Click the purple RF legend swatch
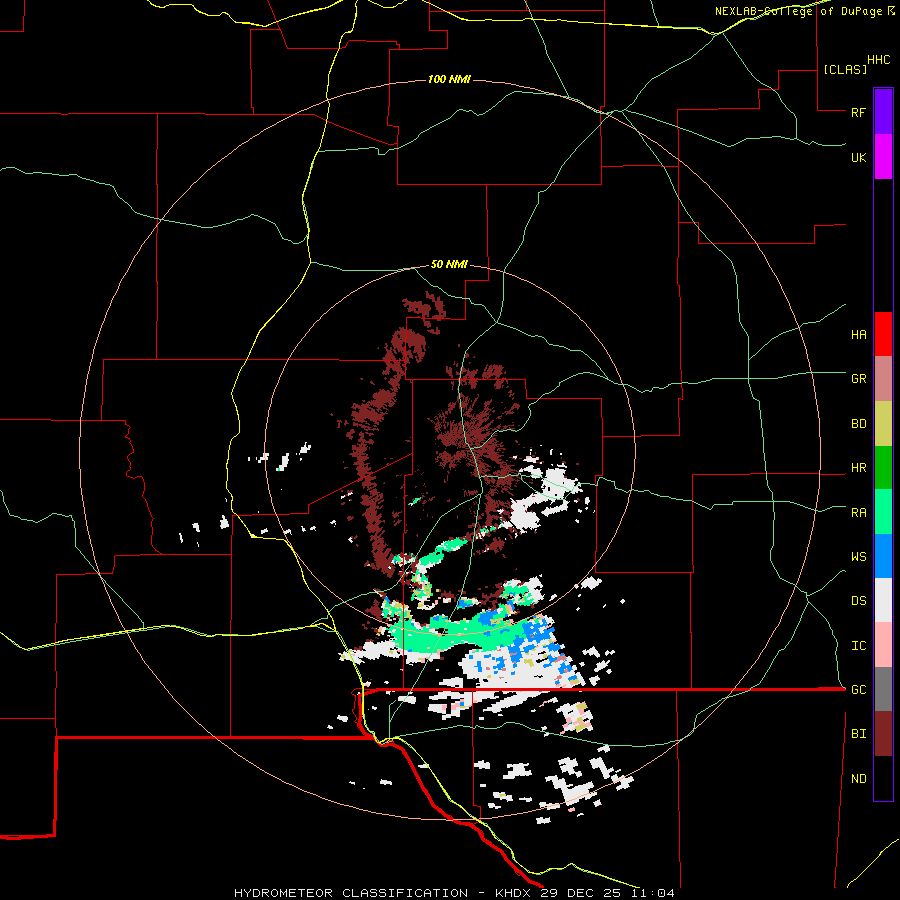 pyautogui.click(x=883, y=112)
